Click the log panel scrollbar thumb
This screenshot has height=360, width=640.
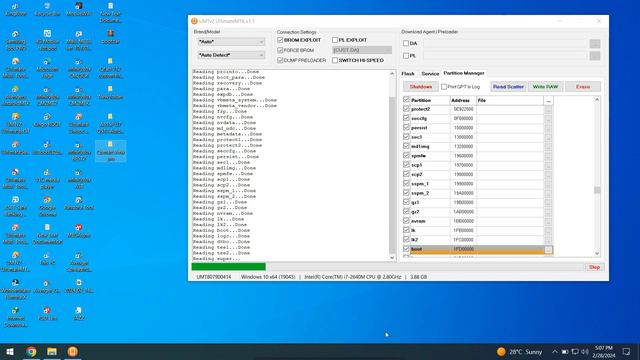pos(392,175)
